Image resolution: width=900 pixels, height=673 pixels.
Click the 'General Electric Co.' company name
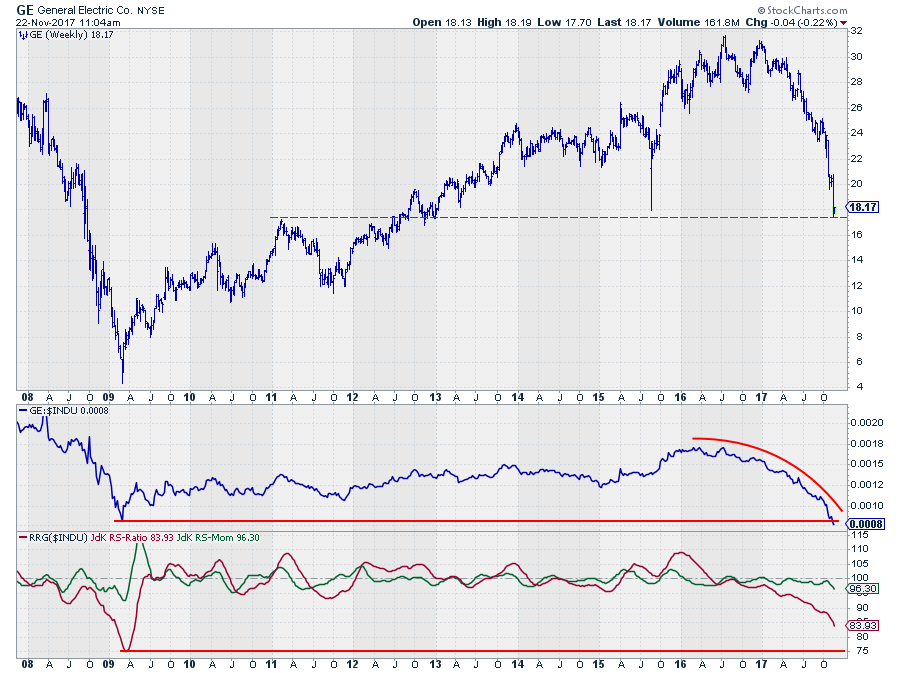click(x=84, y=10)
